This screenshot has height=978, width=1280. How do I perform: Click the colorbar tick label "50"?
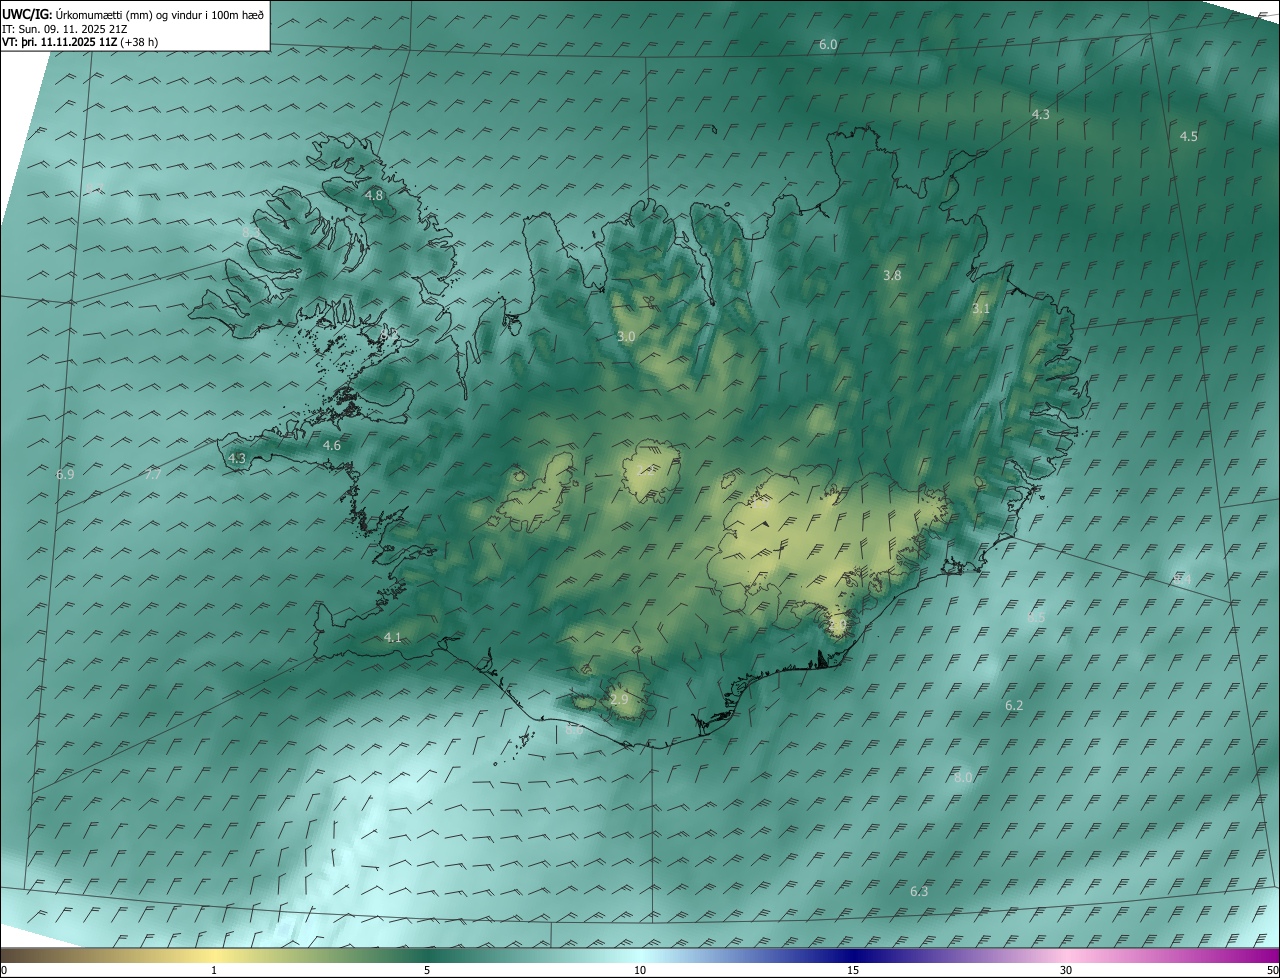click(x=1272, y=970)
